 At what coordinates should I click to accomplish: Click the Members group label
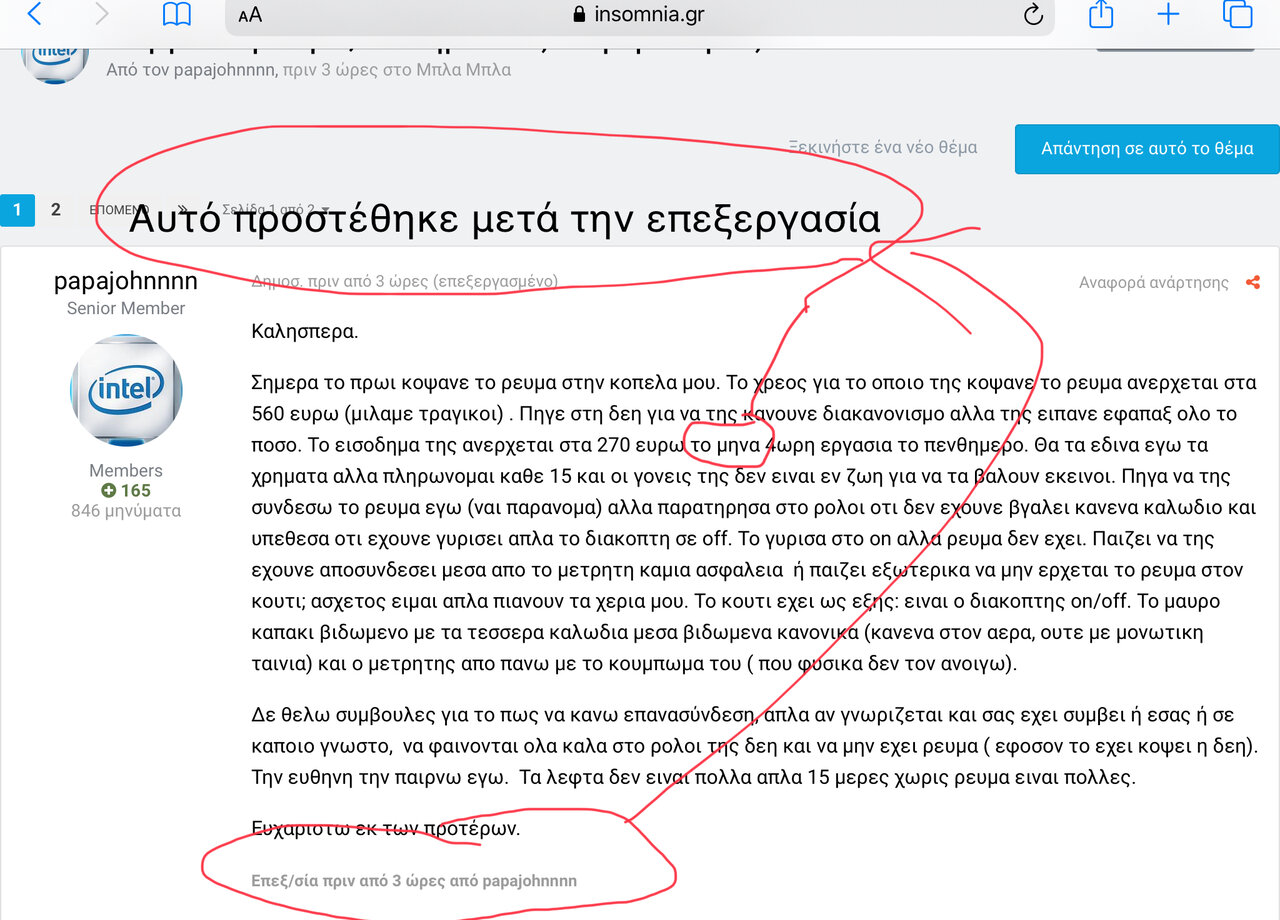coord(126,470)
